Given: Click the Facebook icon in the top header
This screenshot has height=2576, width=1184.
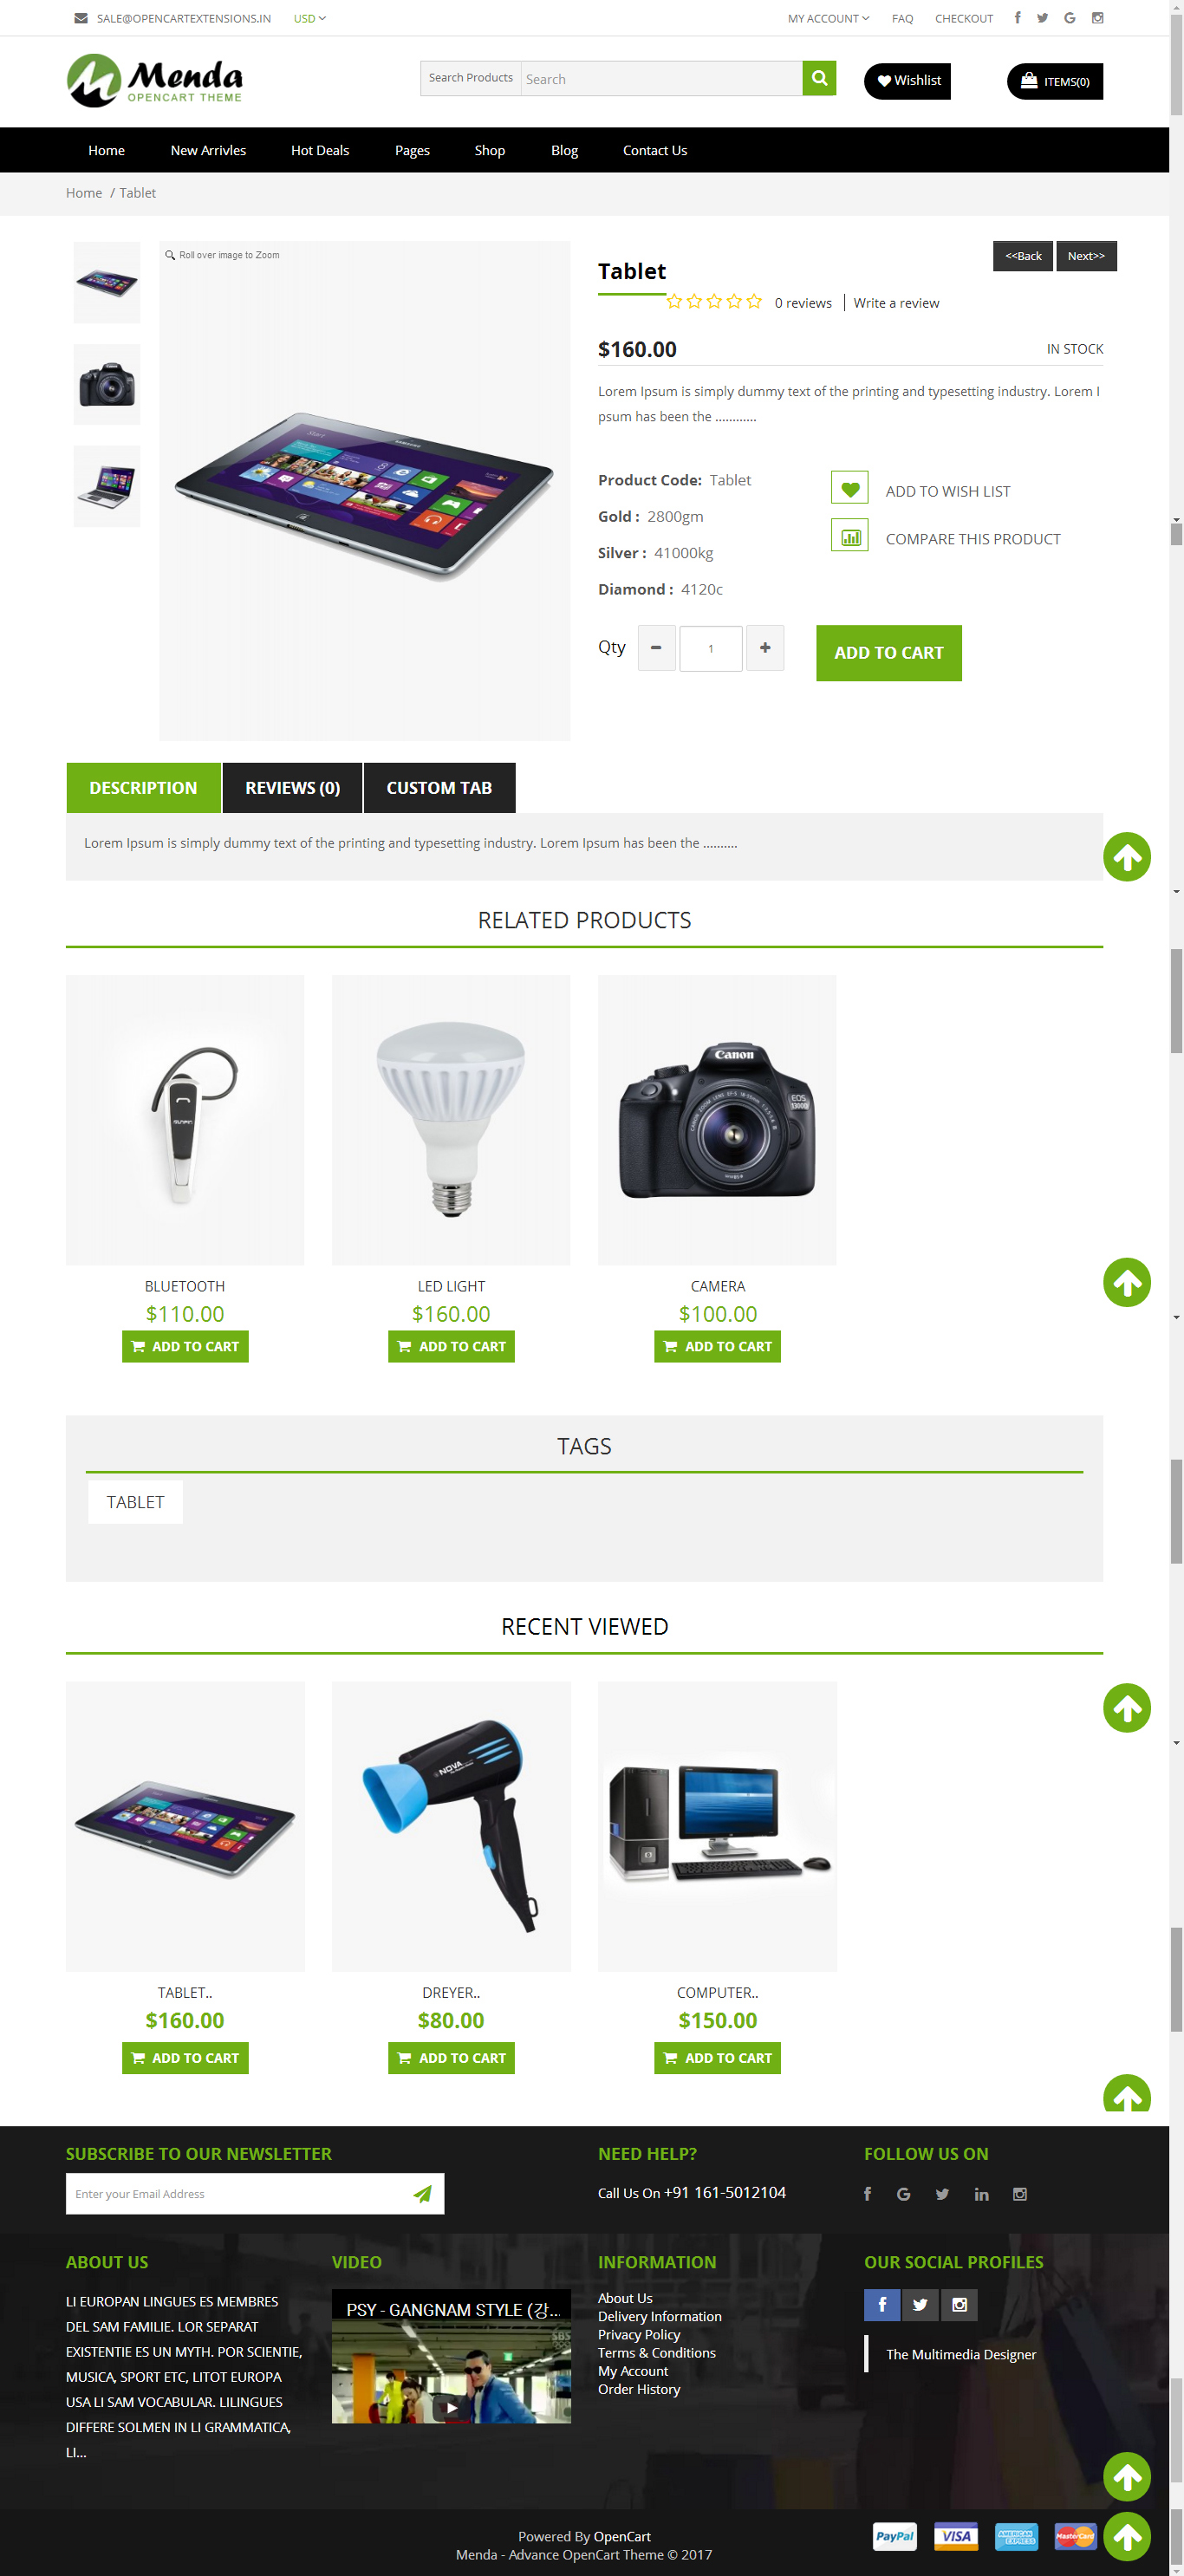Looking at the screenshot, I should tap(1017, 18).
